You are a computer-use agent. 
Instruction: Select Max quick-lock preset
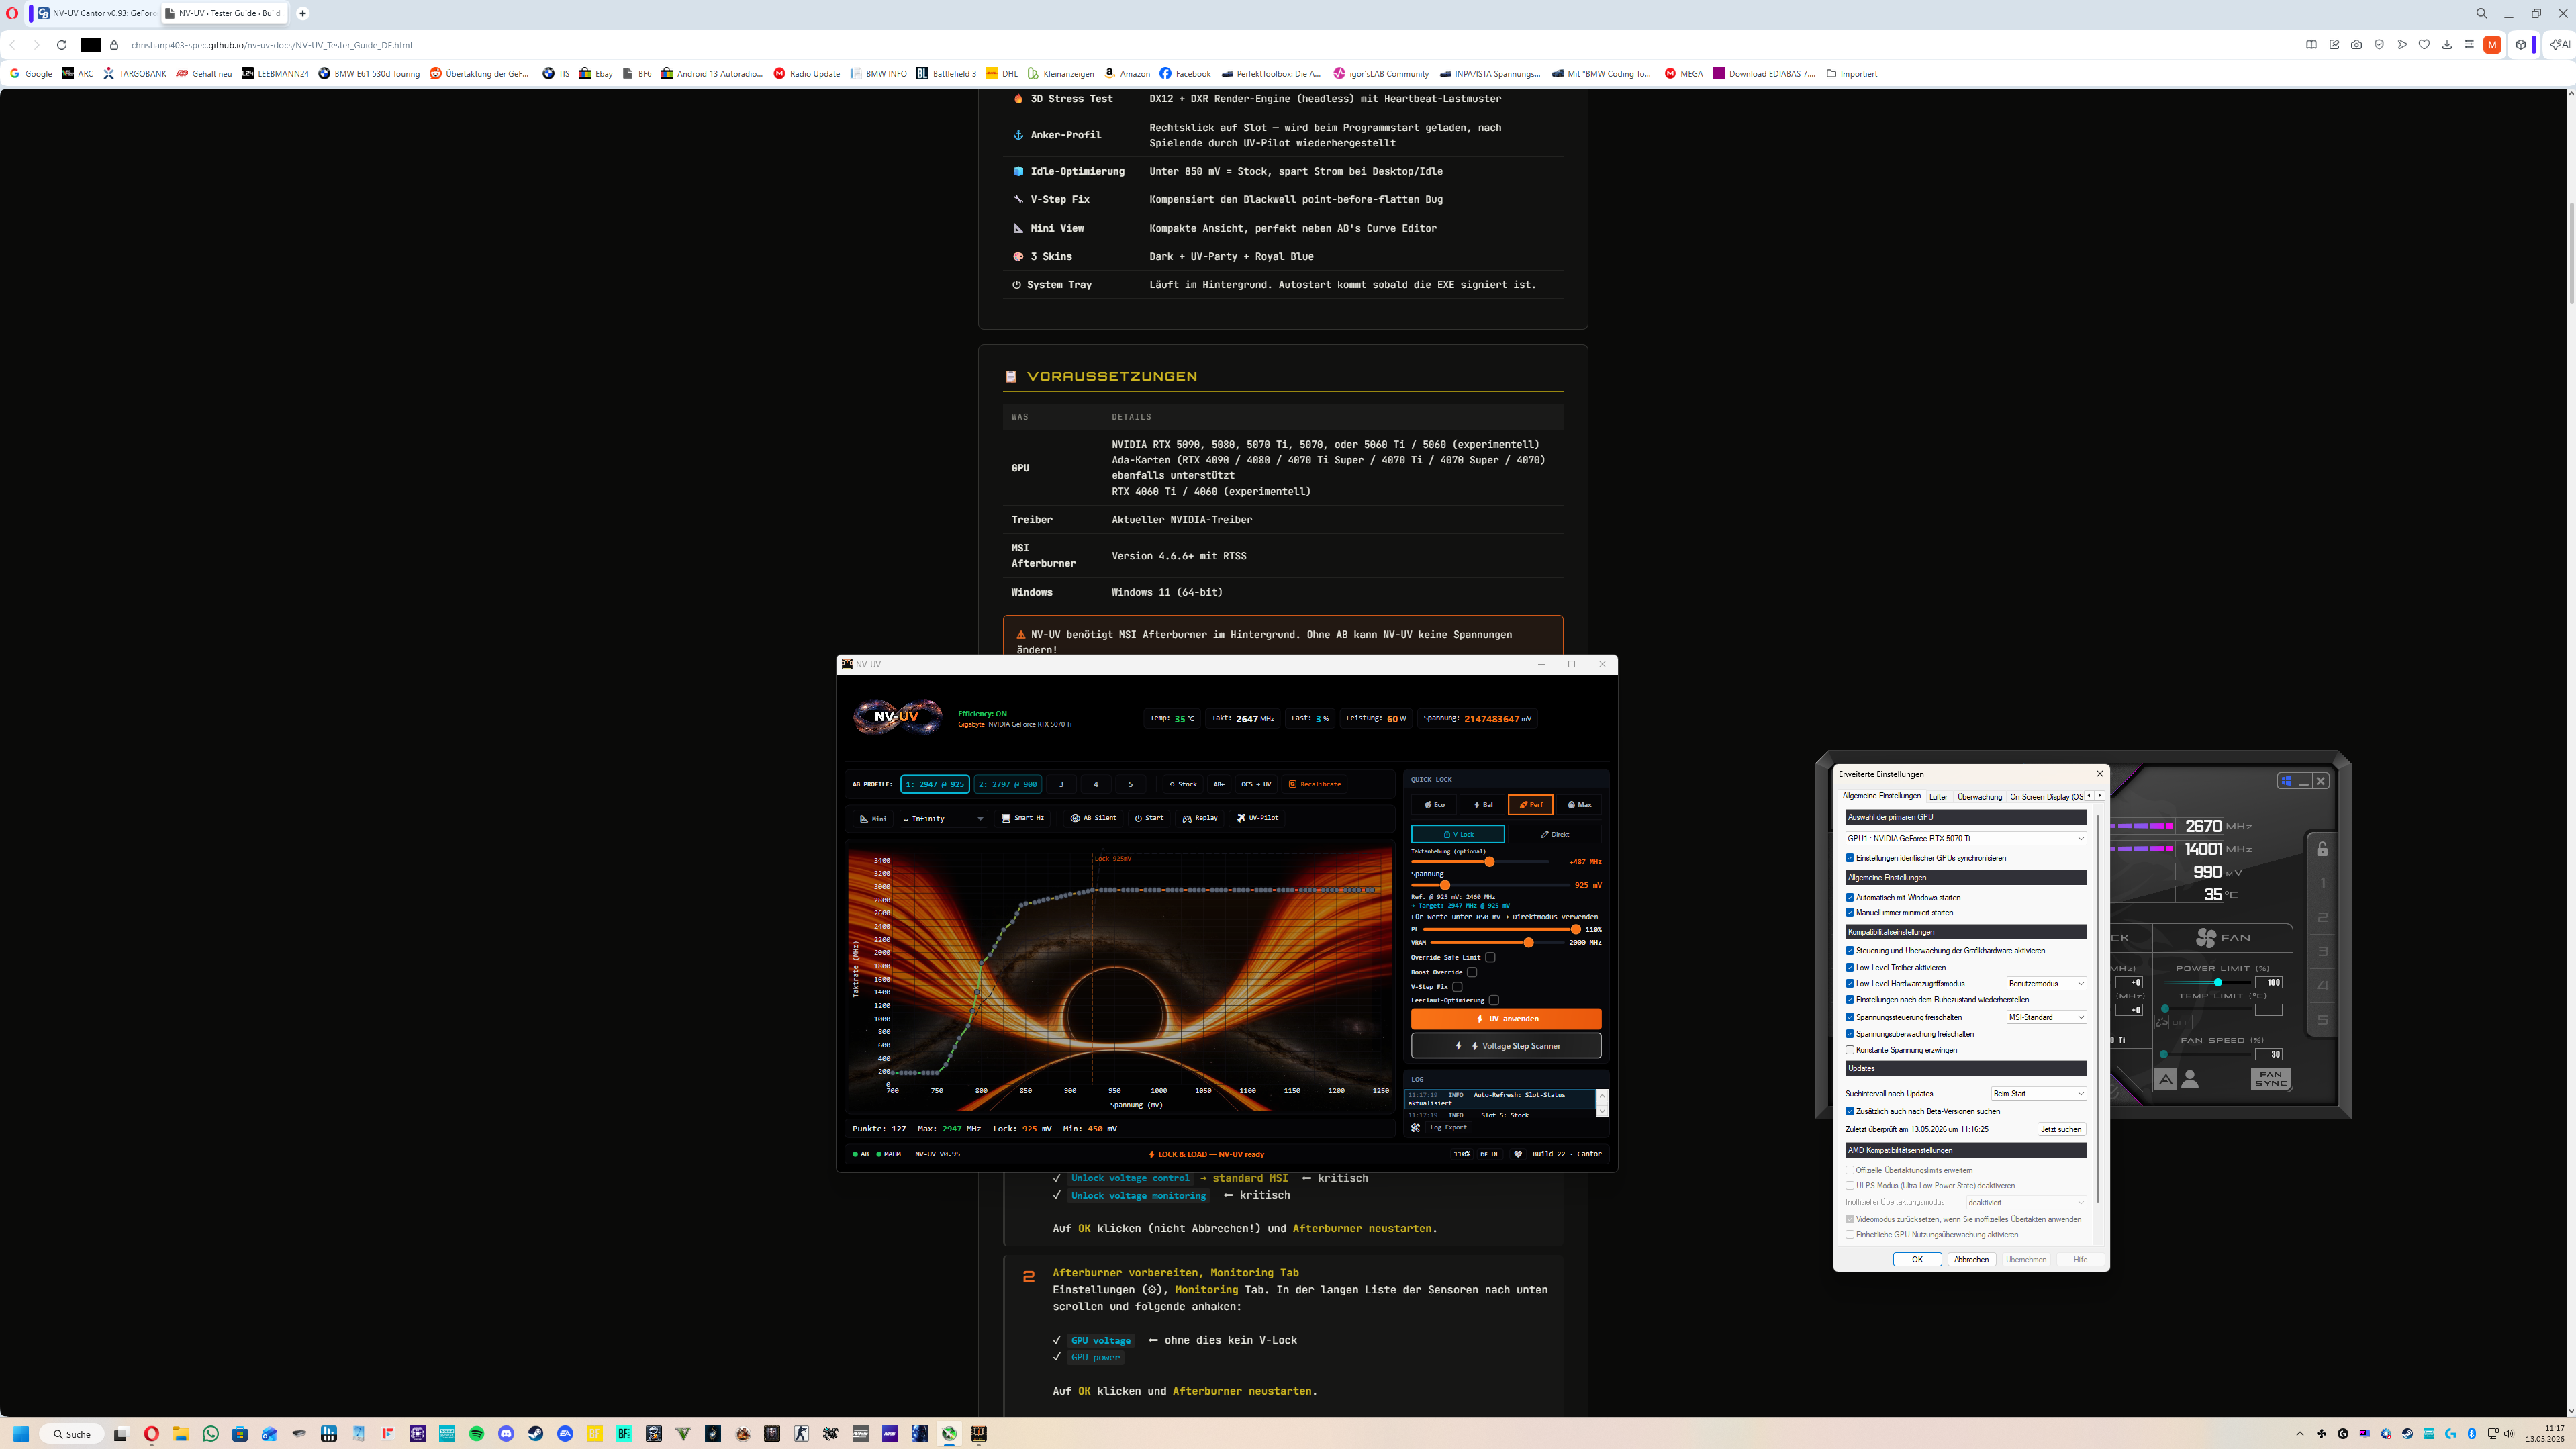click(1579, 805)
